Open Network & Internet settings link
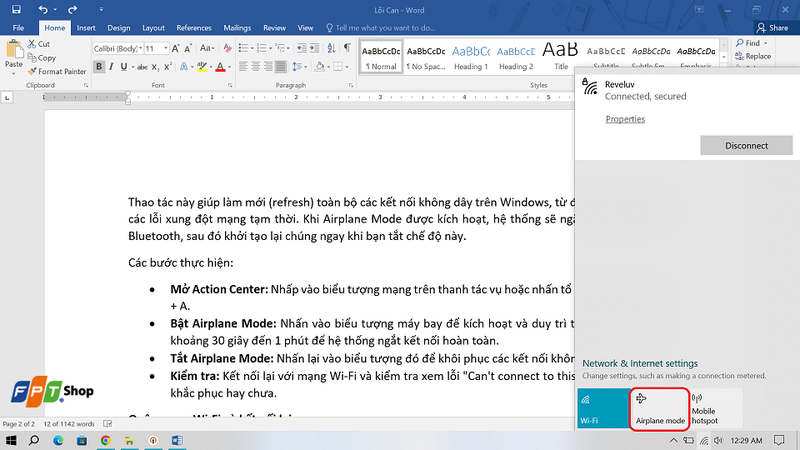The width and height of the screenshot is (800, 450). [640, 363]
